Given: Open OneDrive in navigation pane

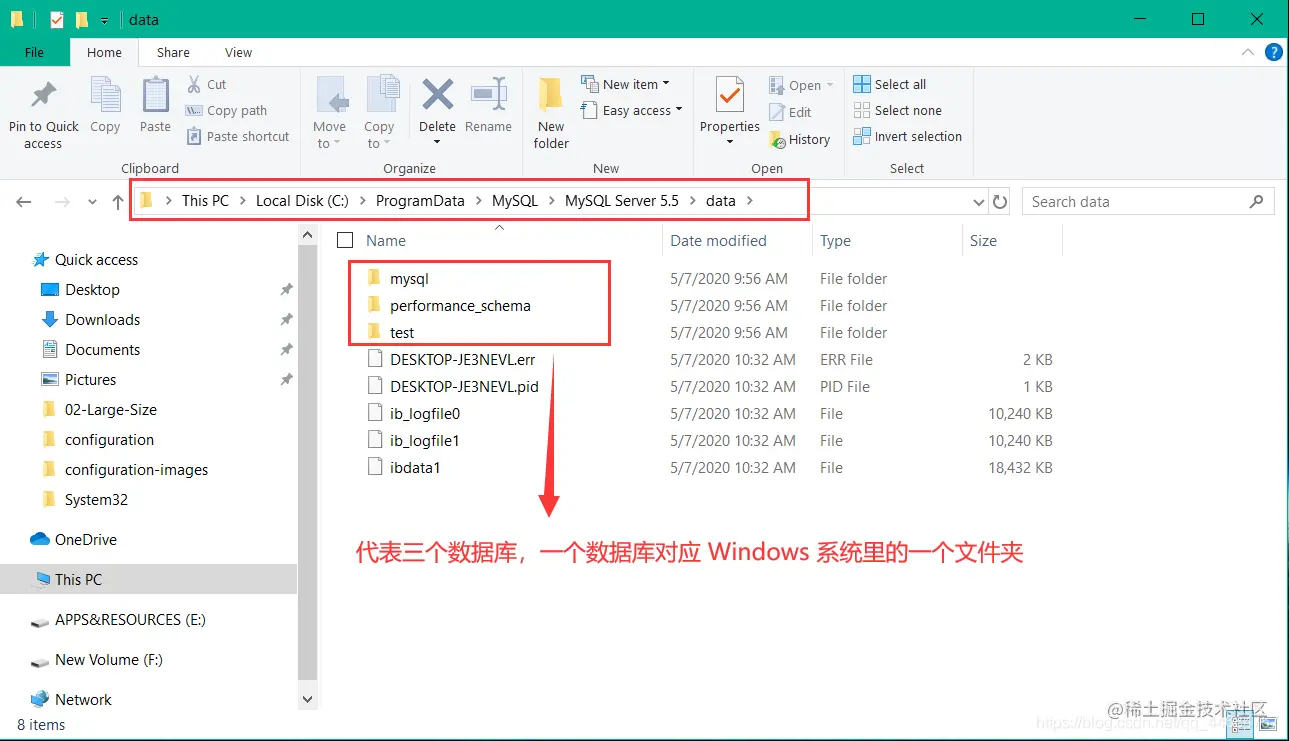Looking at the screenshot, I should (85, 540).
